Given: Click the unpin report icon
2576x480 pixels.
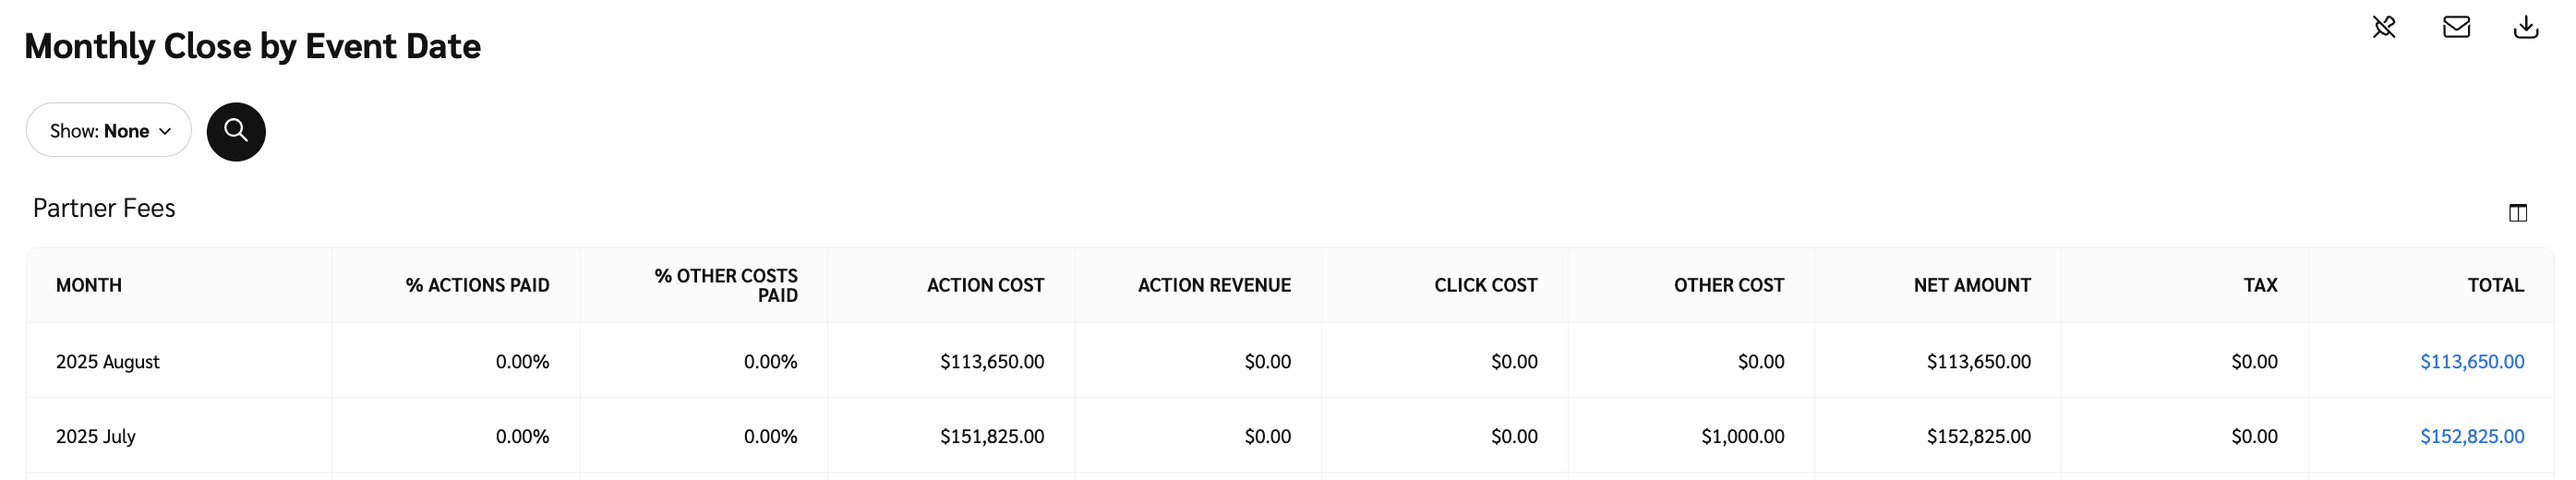Looking at the screenshot, I should [2384, 27].
